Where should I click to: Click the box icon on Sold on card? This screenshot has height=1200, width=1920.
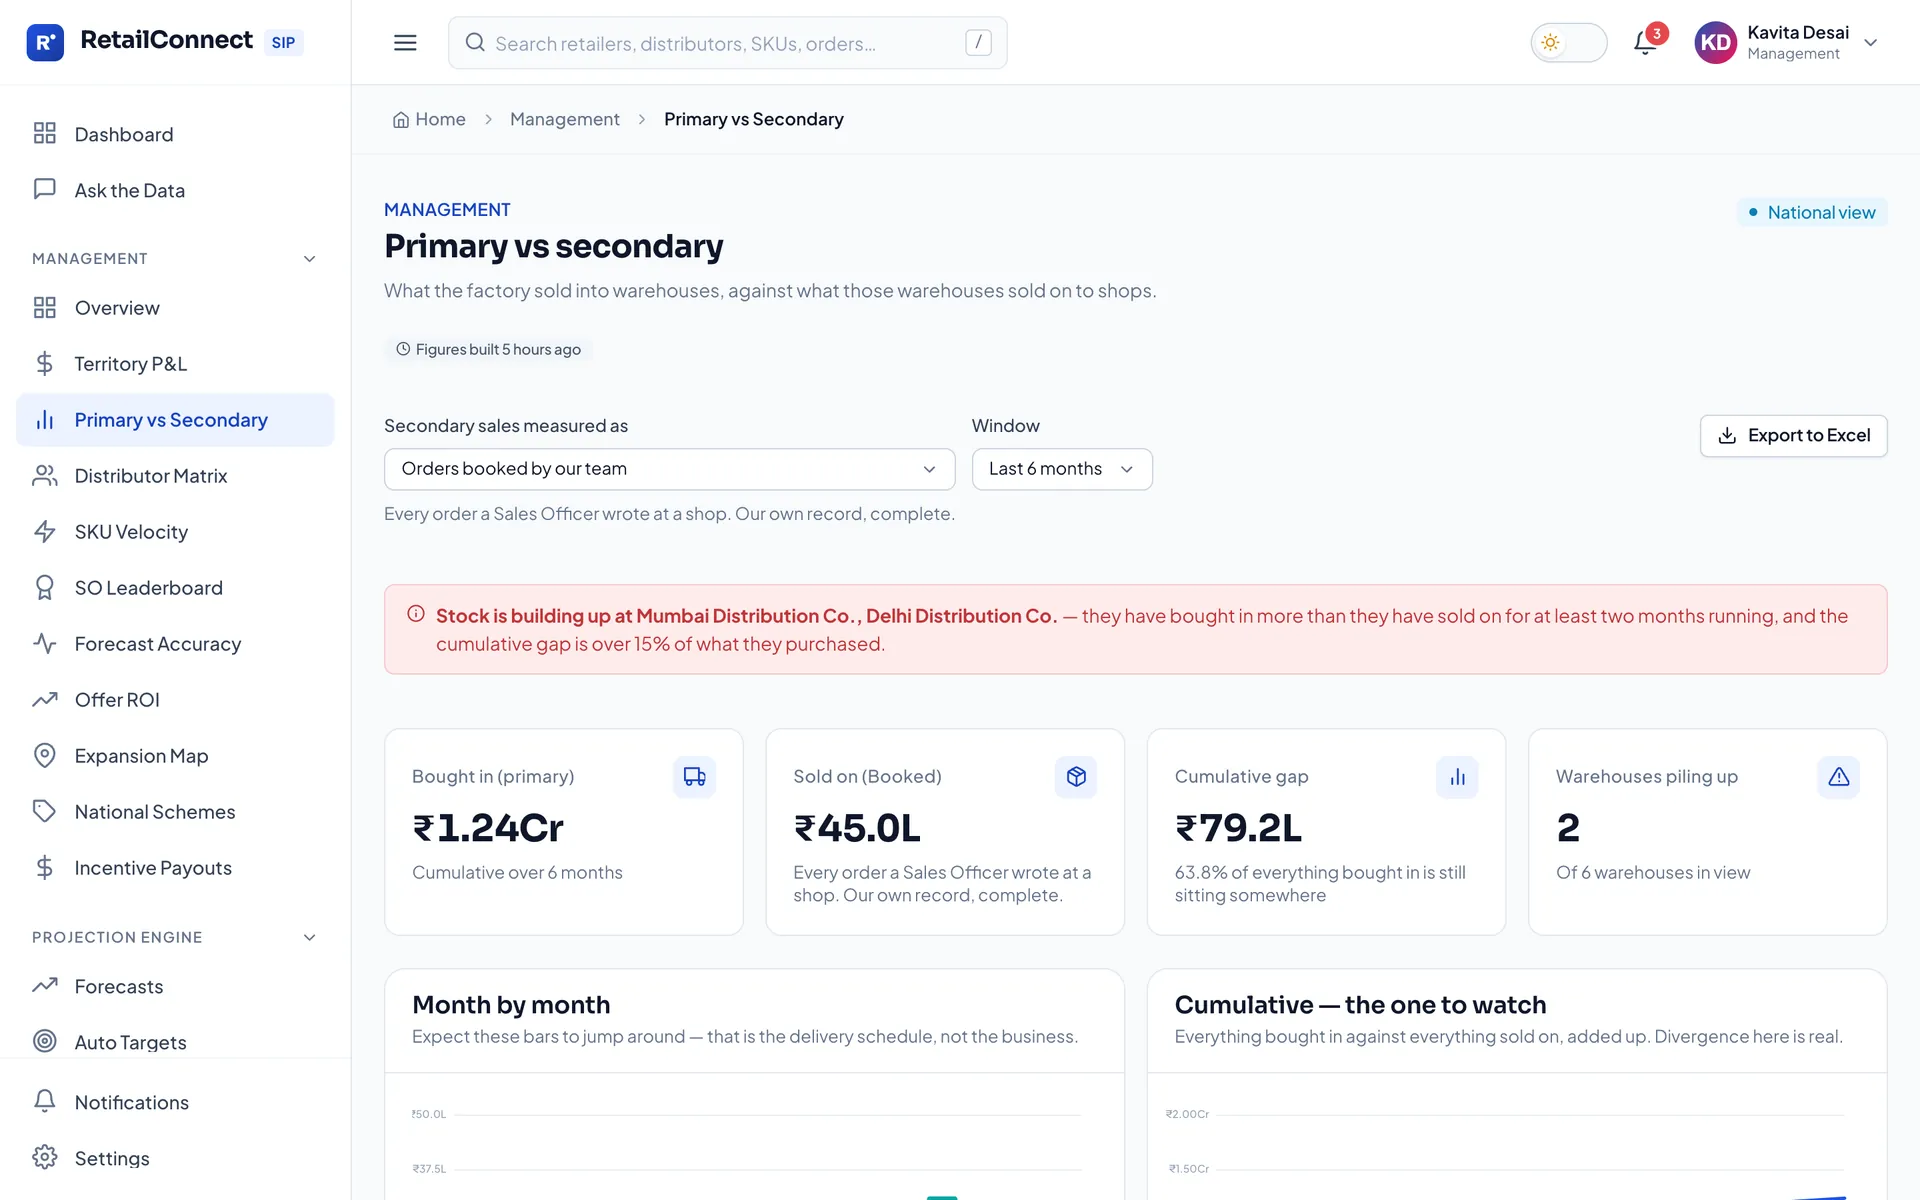[x=1076, y=777]
